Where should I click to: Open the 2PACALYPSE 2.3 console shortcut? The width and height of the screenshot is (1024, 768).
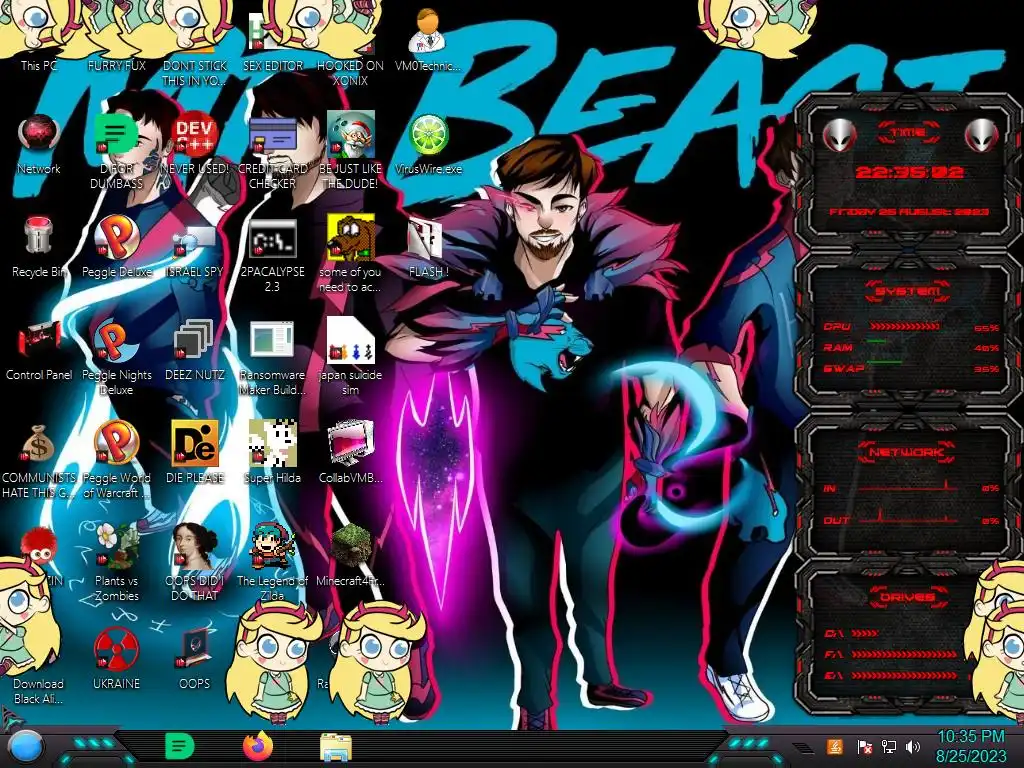(x=272, y=255)
